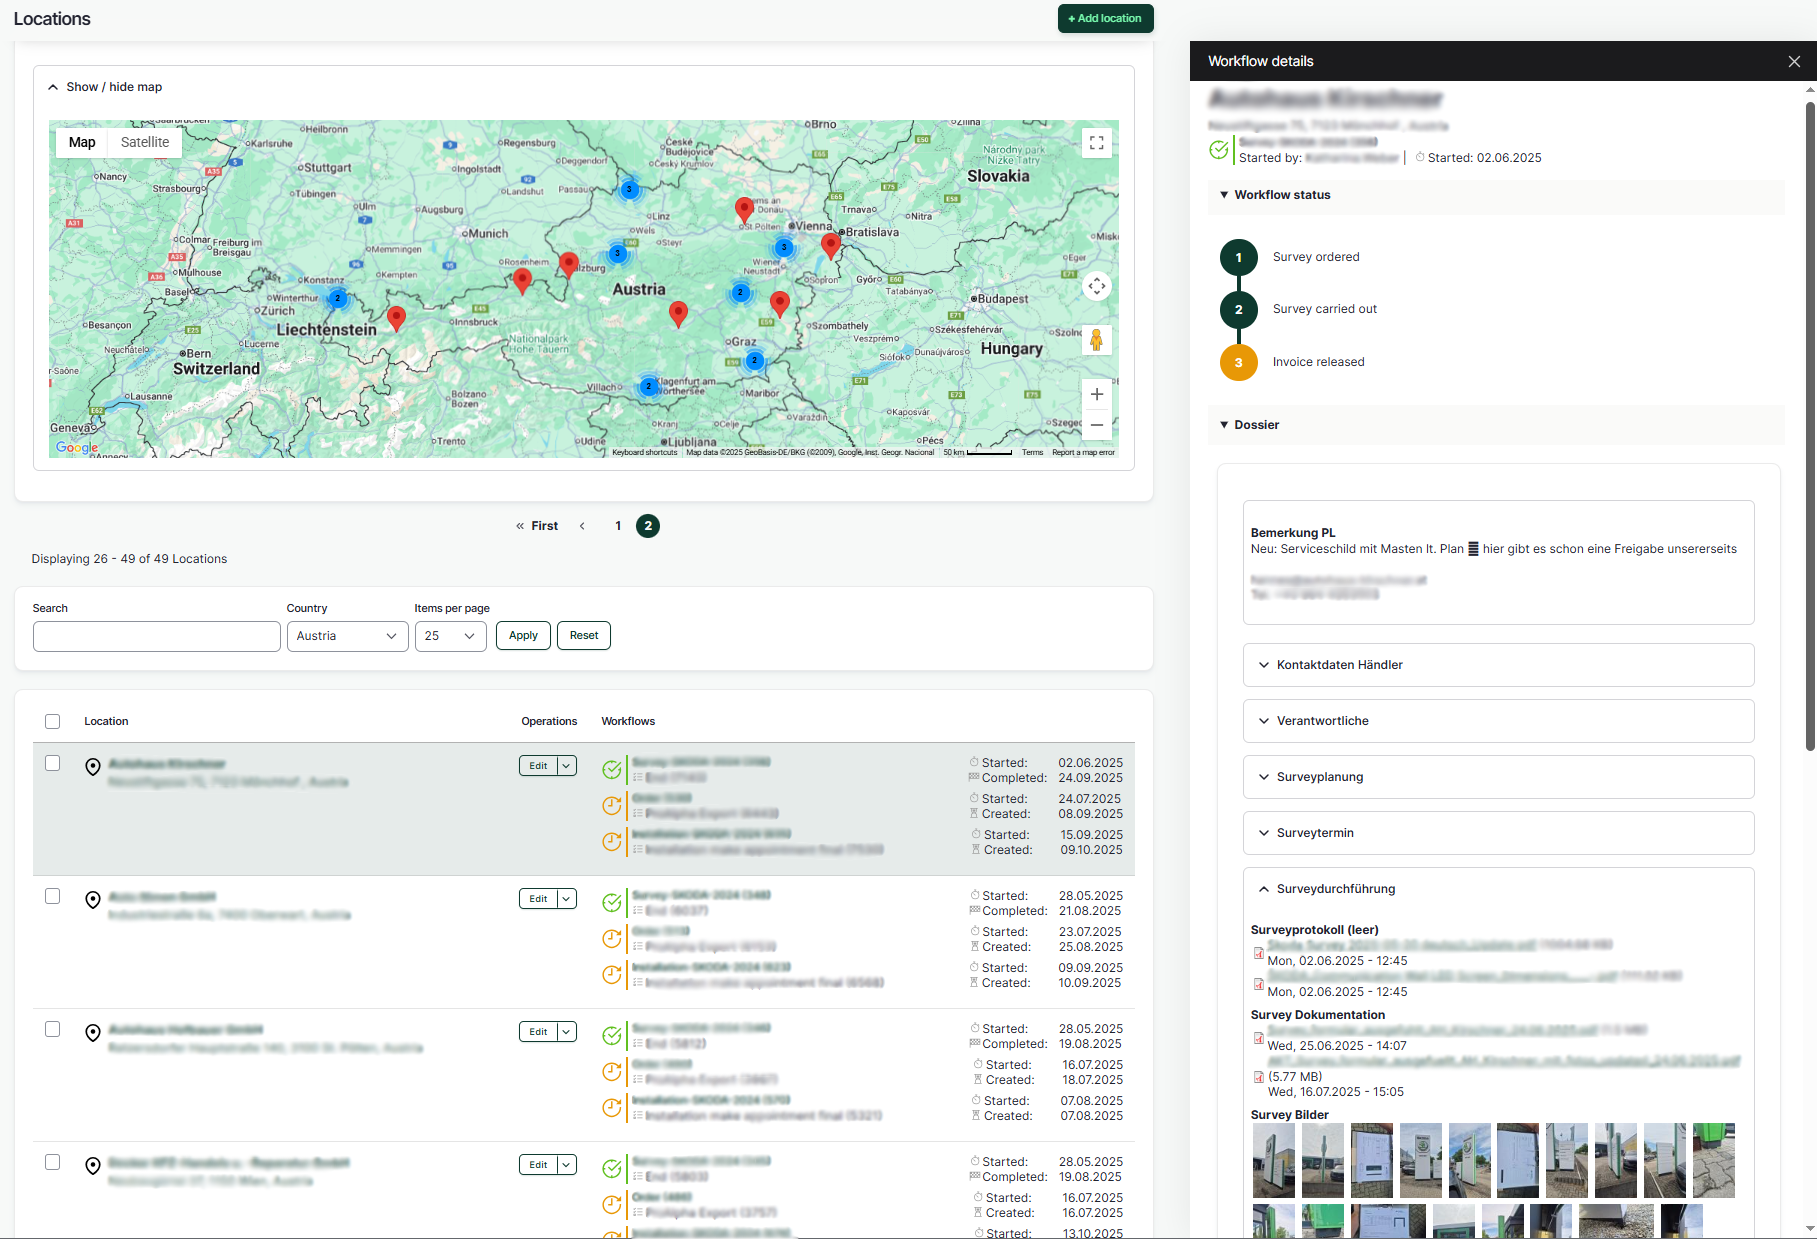1817x1239 pixels.
Task: Check the select-all checkbox in table header
Action: (53, 722)
